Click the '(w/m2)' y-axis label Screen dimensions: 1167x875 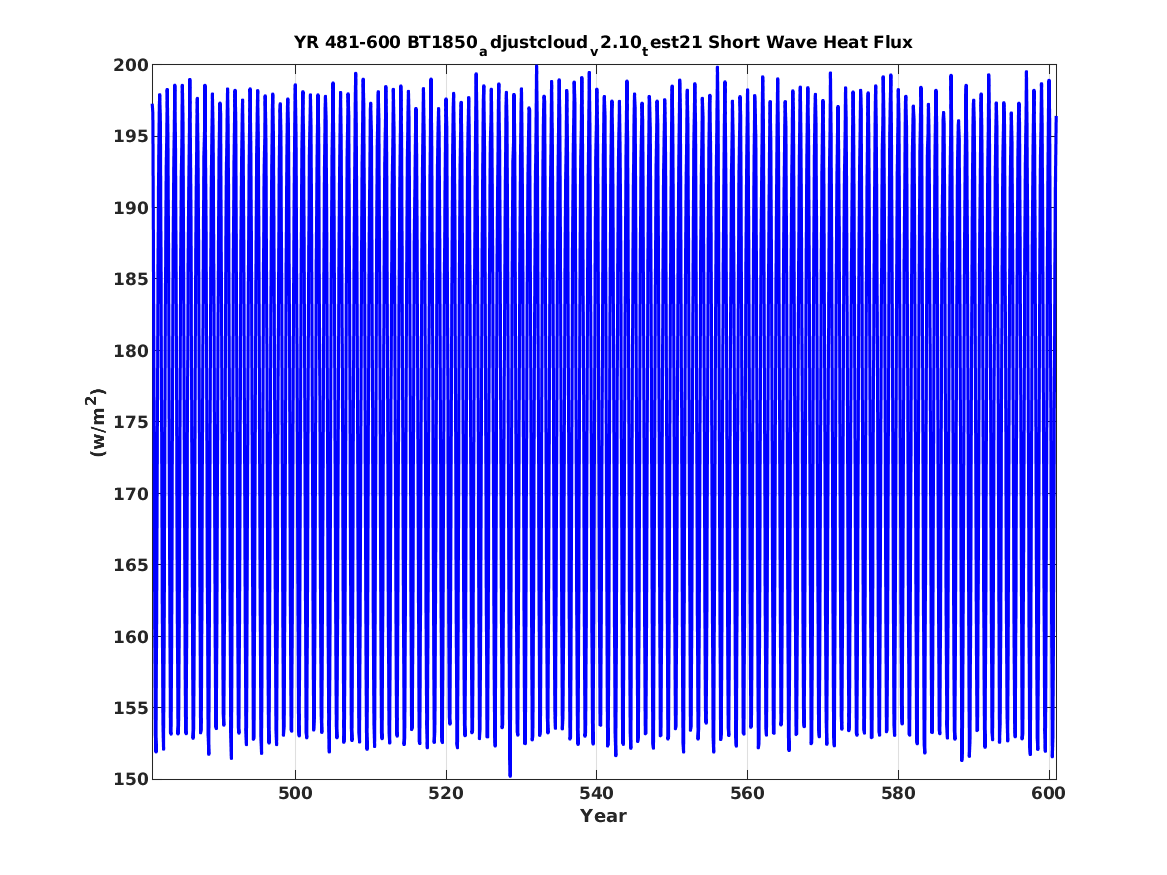[x=97, y=422]
